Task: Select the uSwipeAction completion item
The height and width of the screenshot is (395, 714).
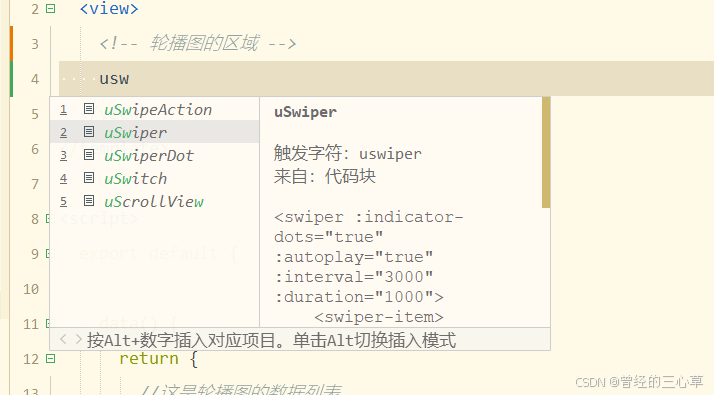Action: pos(154,109)
